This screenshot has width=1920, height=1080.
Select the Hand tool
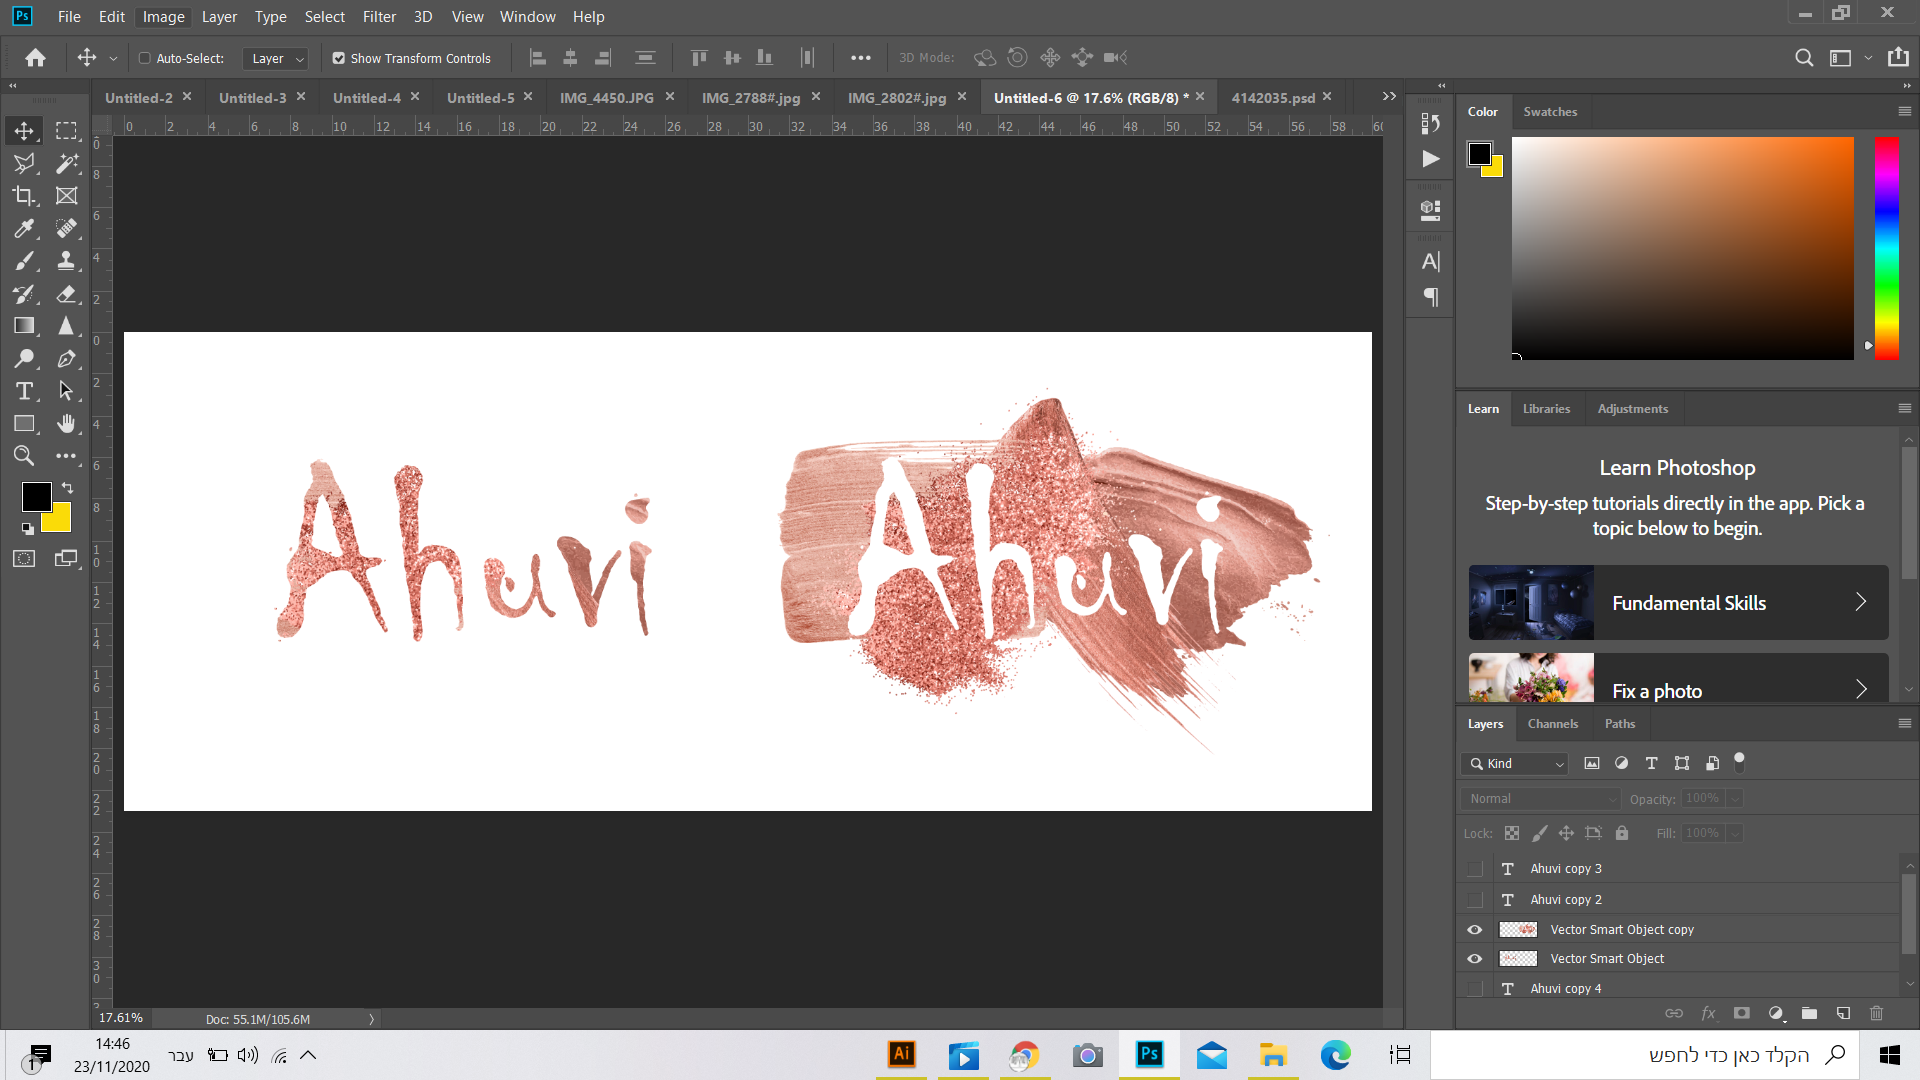[x=66, y=424]
